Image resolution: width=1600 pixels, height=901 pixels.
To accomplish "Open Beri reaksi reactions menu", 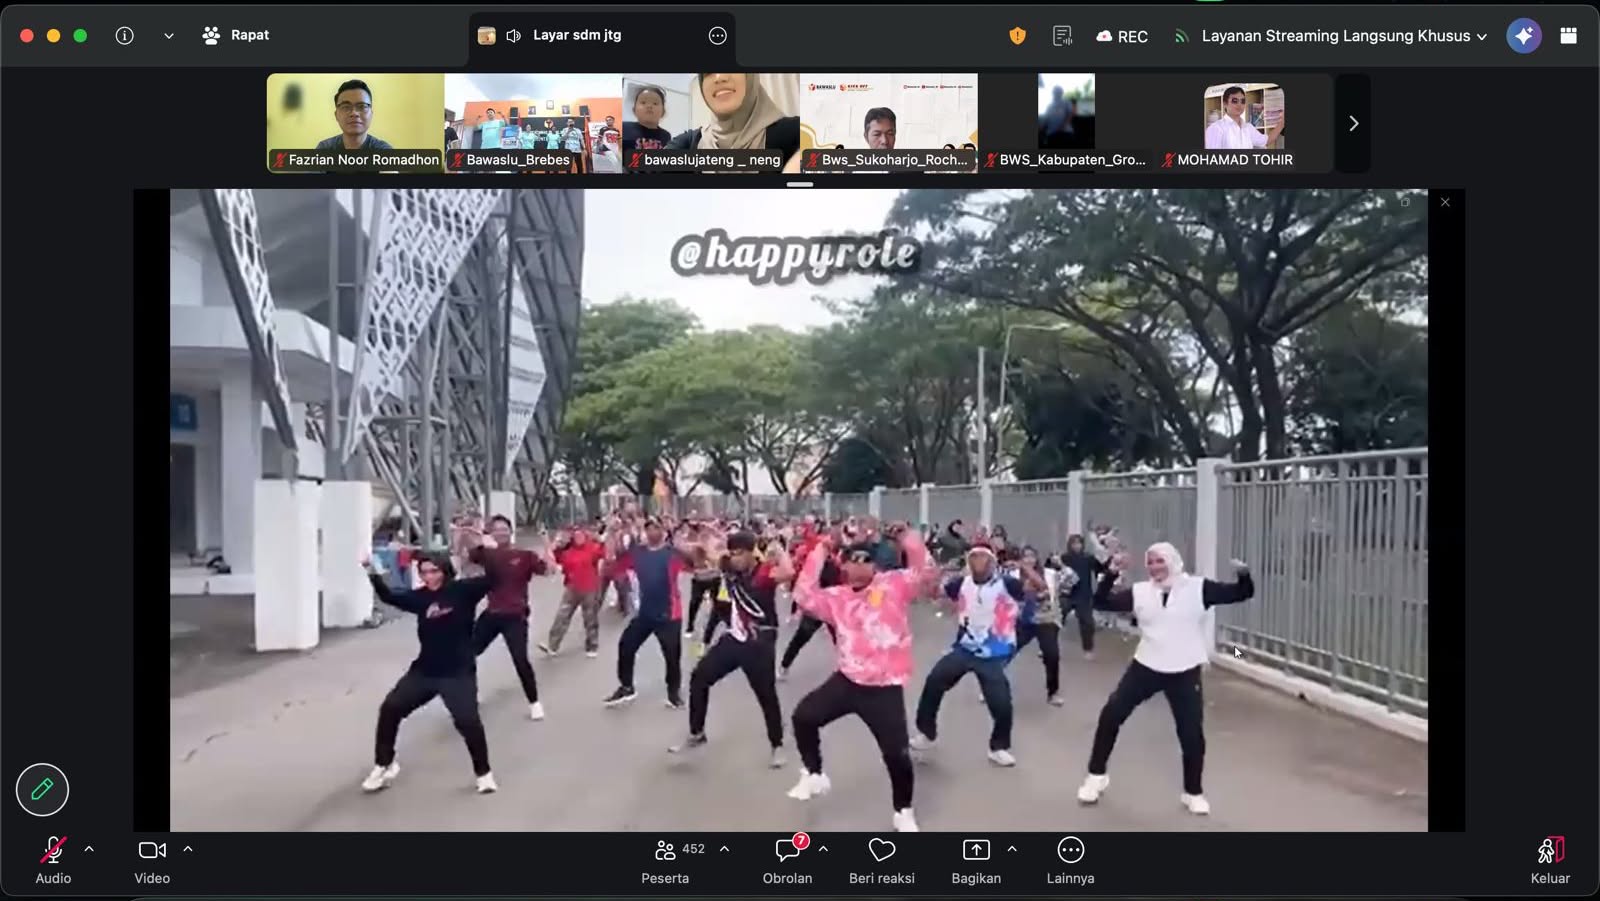I will pyautogui.click(x=882, y=860).
